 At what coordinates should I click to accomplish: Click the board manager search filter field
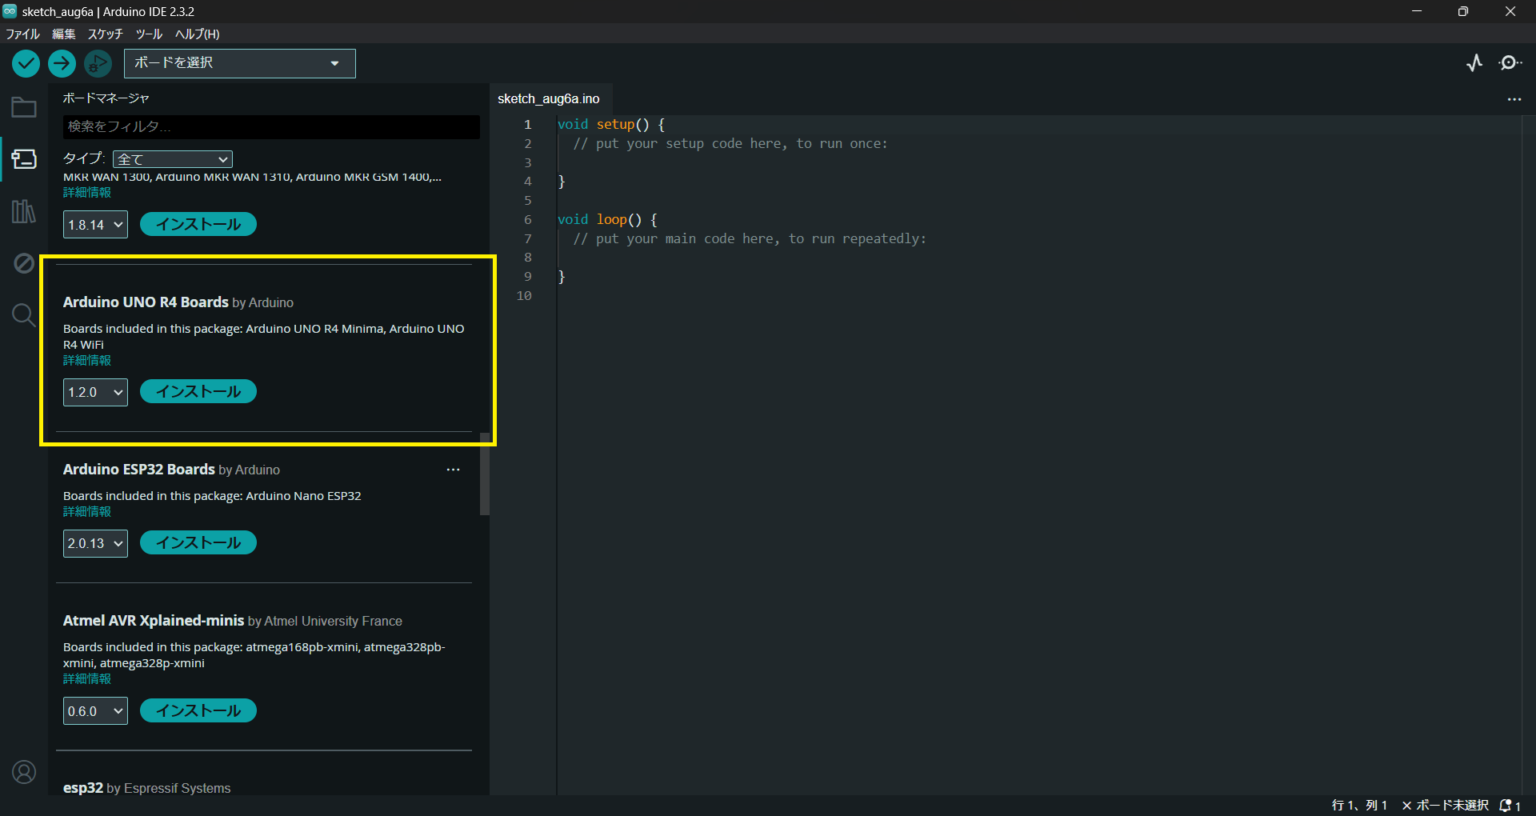pos(271,127)
